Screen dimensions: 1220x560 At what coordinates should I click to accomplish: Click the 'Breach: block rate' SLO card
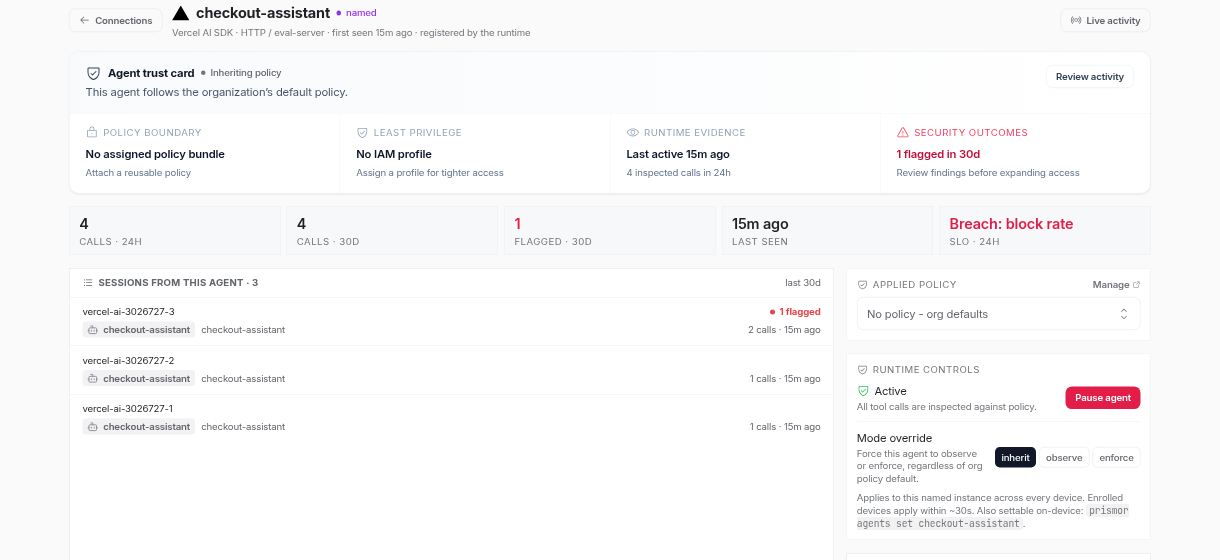pyautogui.click(x=1045, y=231)
